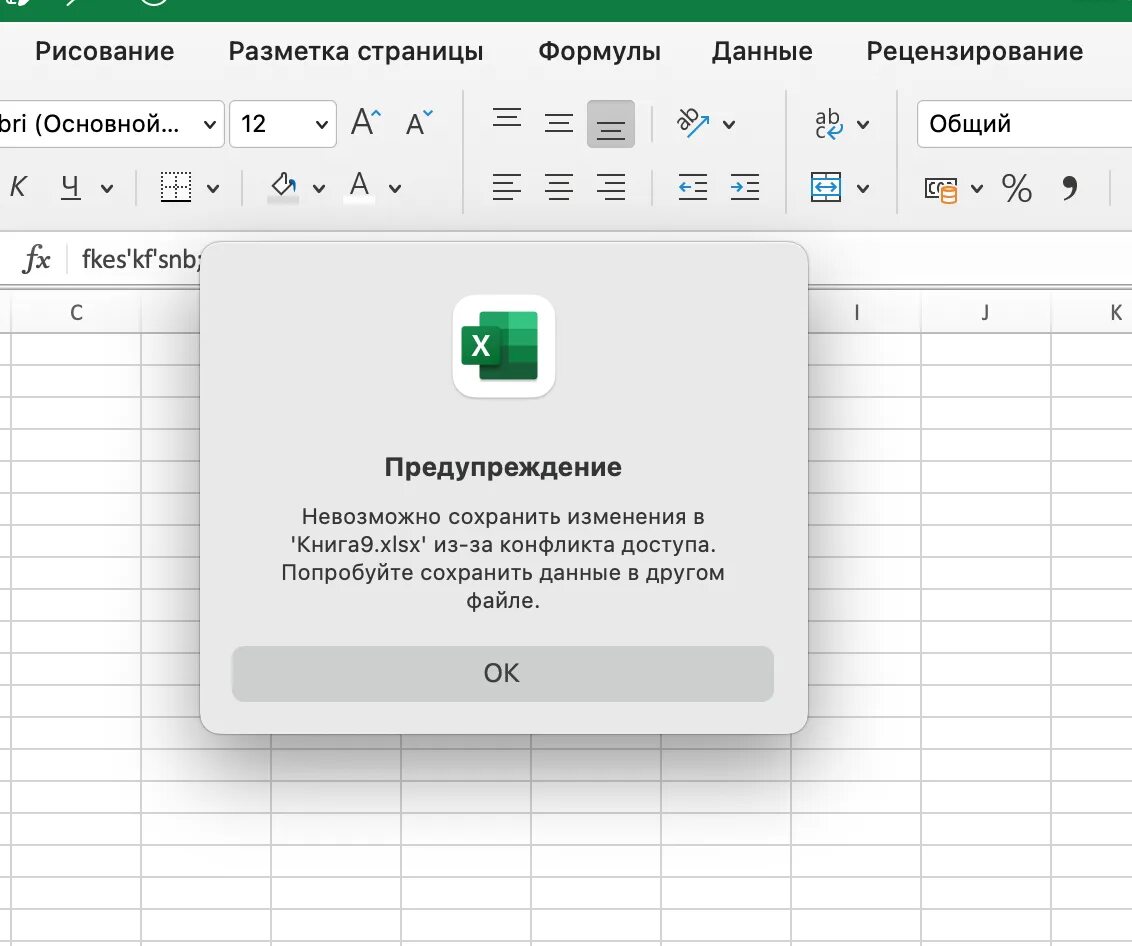Image resolution: width=1132 pixels, height=946 pixels.
Task: Switch to Разметка страницы tab
Action: point(356,51)
